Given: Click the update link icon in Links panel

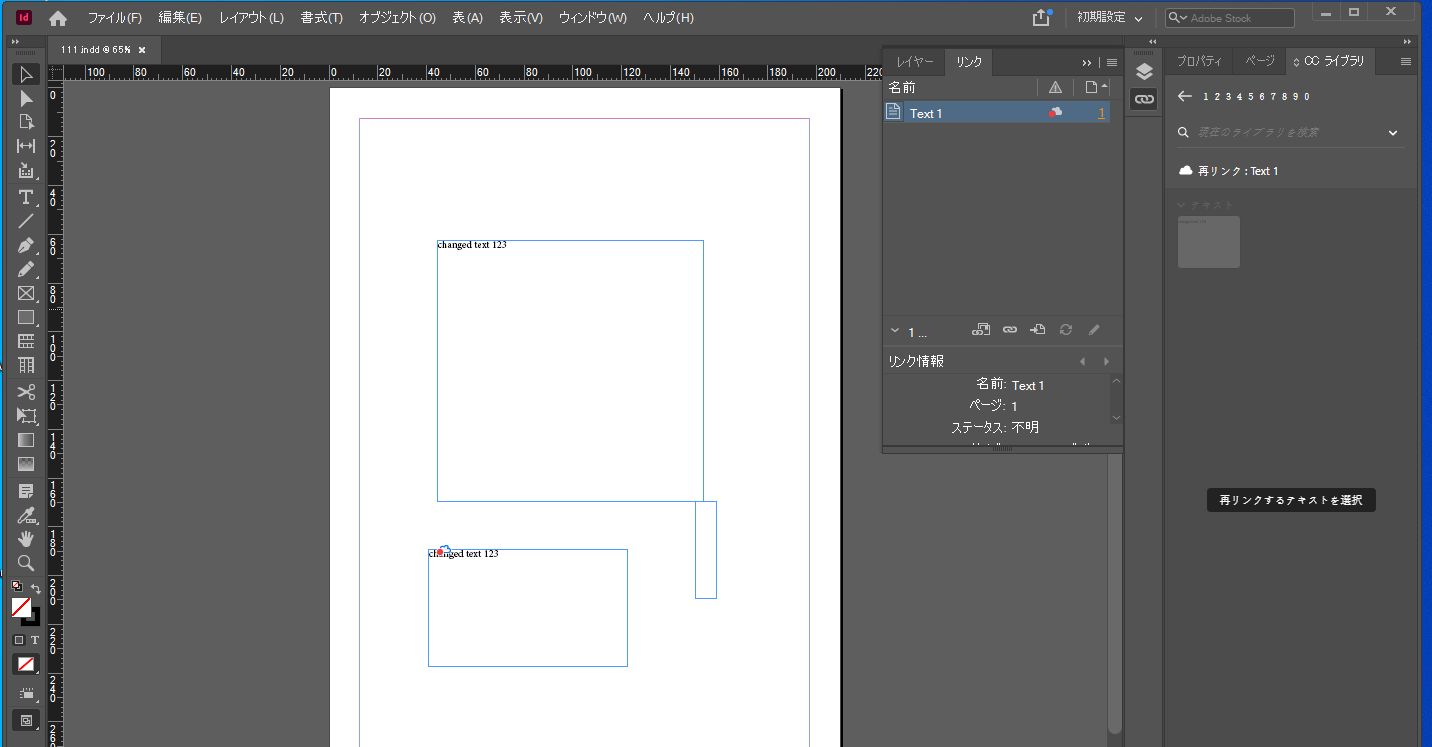Looking at the screenshot, I should coord(1065,330).
